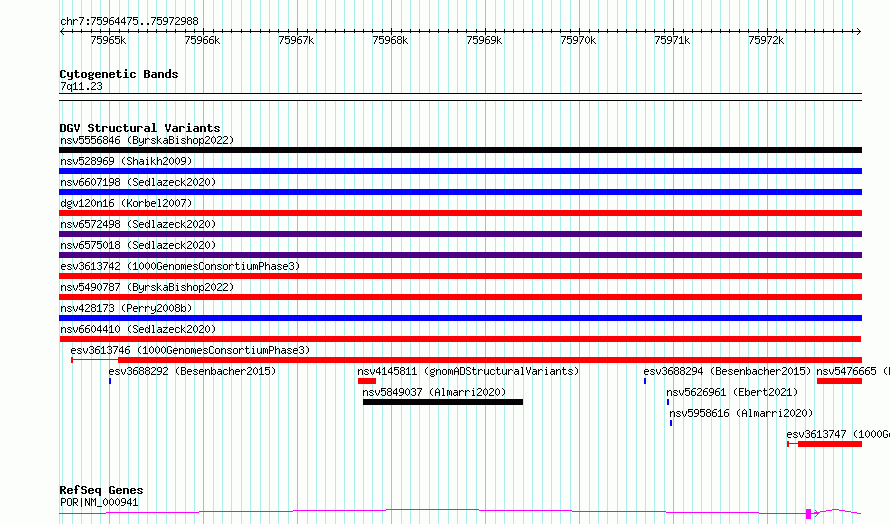Open variant nsv6604410 (Sedlazeck2020) label
Screen dimensions: 890x524
pyautogui.click(x=138, y=329)
